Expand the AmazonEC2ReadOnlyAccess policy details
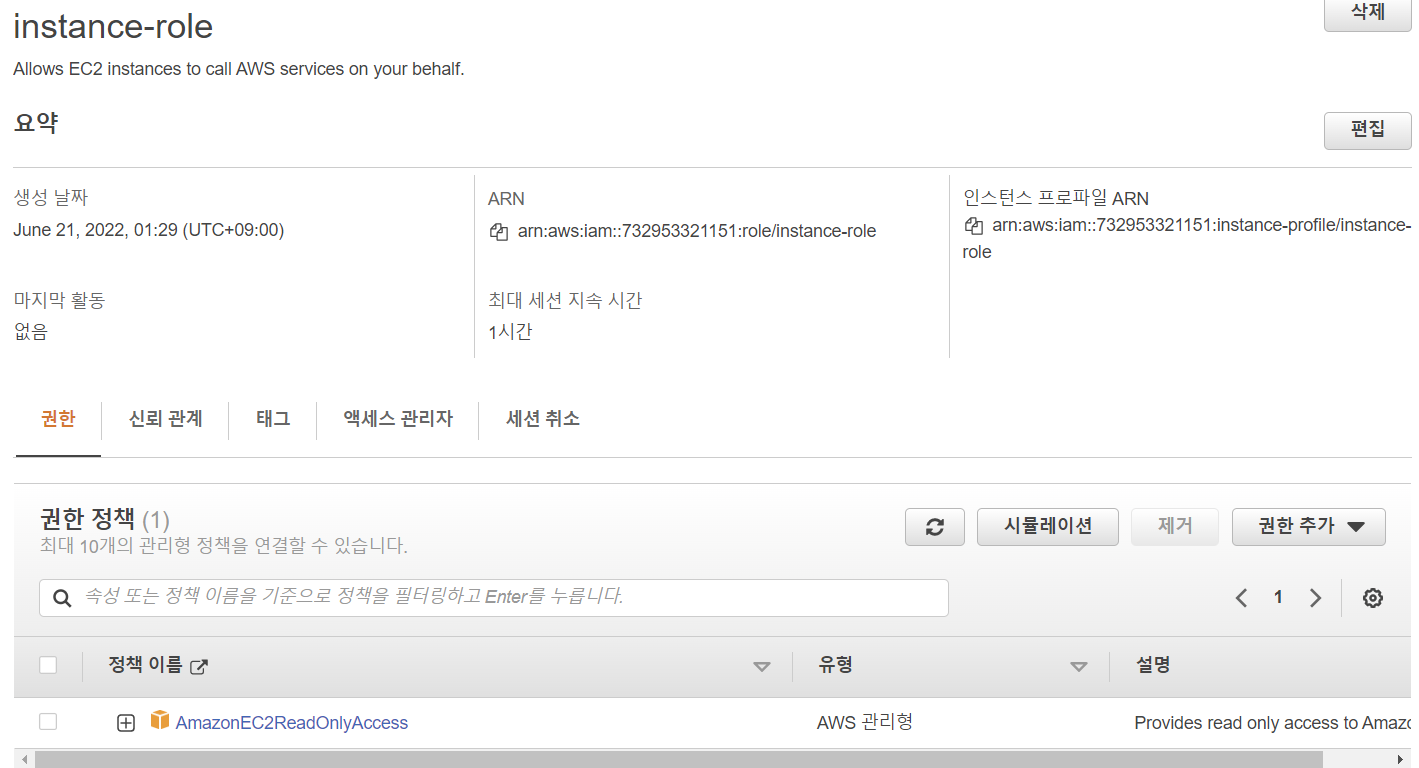The height and width of the screenshot is (768, 1419). (x=126, y=723)
